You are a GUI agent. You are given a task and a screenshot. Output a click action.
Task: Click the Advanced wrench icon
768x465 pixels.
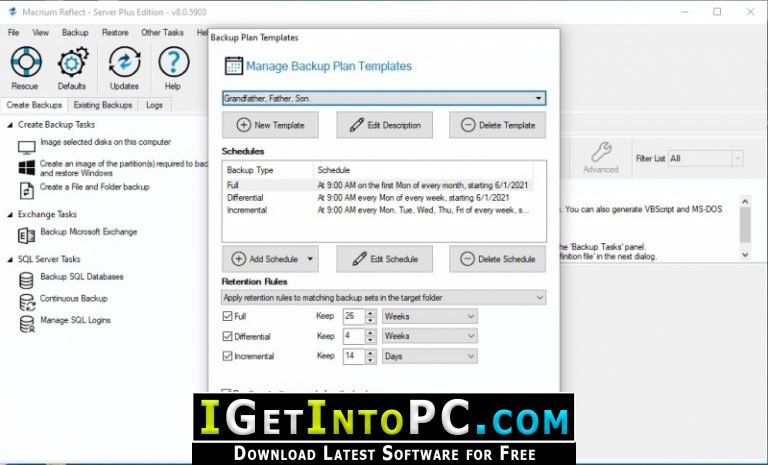click(601, 152)
